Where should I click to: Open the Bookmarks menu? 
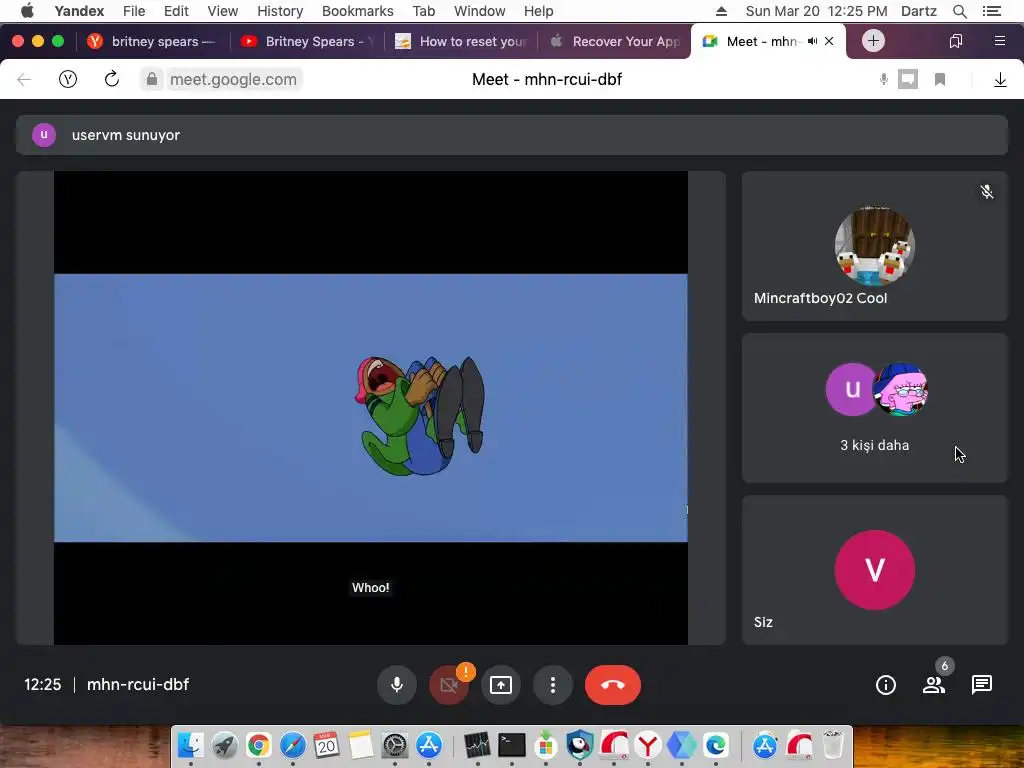point(358,11)
